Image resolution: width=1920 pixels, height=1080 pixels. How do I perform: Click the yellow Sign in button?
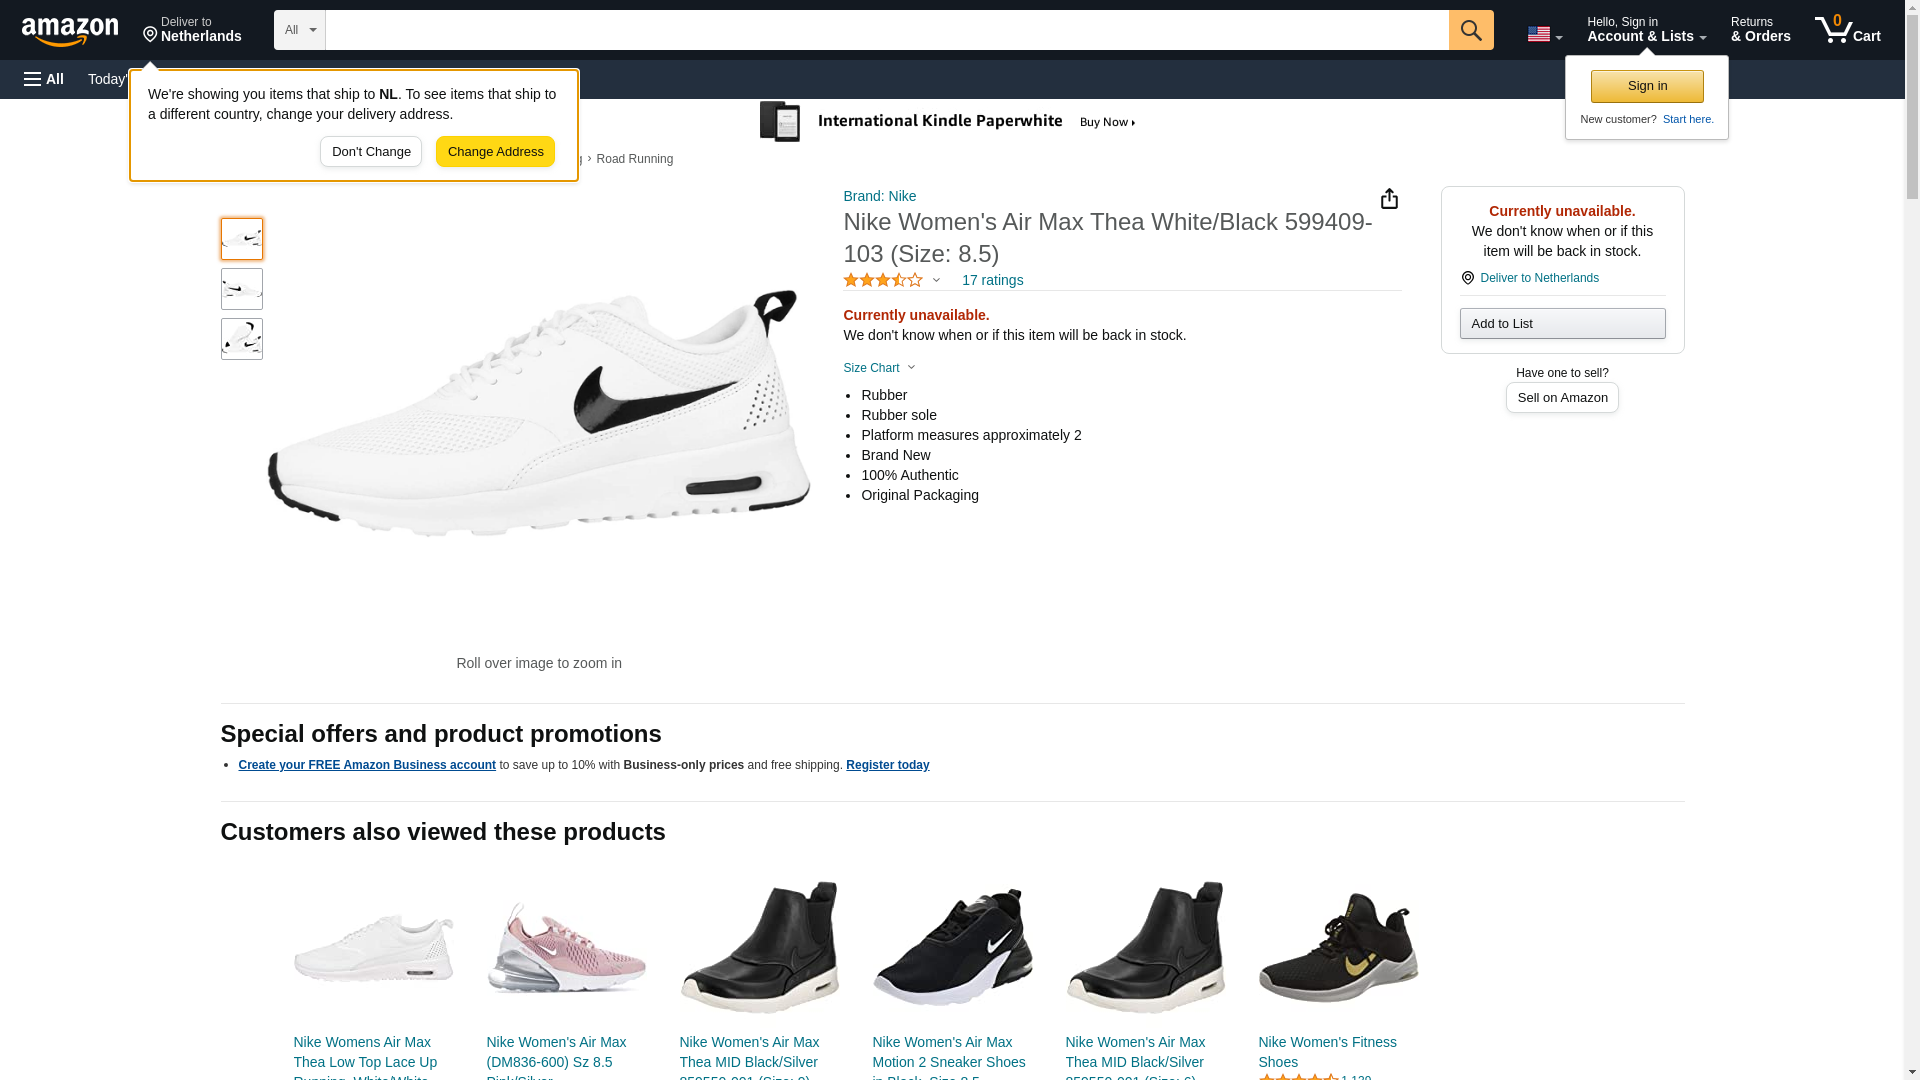tap(1646, 86)
